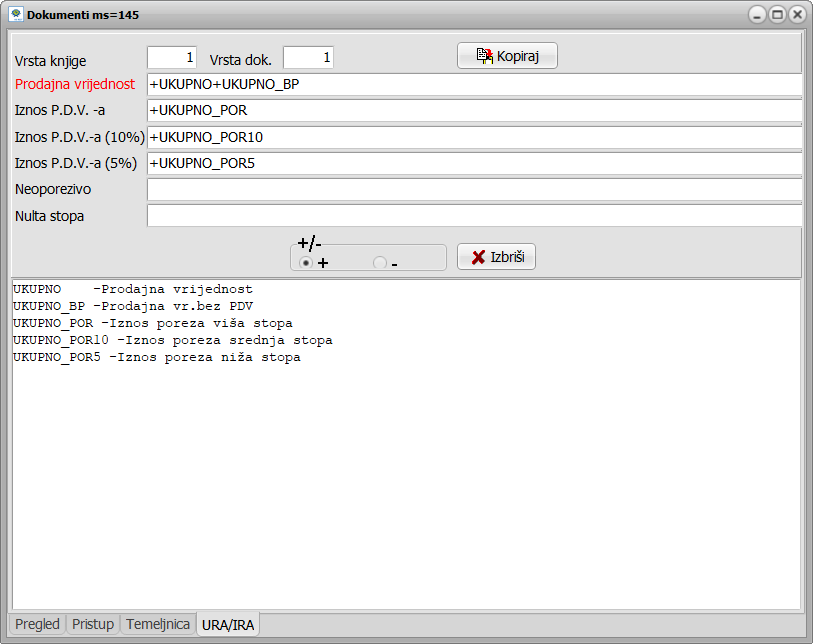Click the Iznos P.D.V.-a (10%) field

[x=474, y=137]
